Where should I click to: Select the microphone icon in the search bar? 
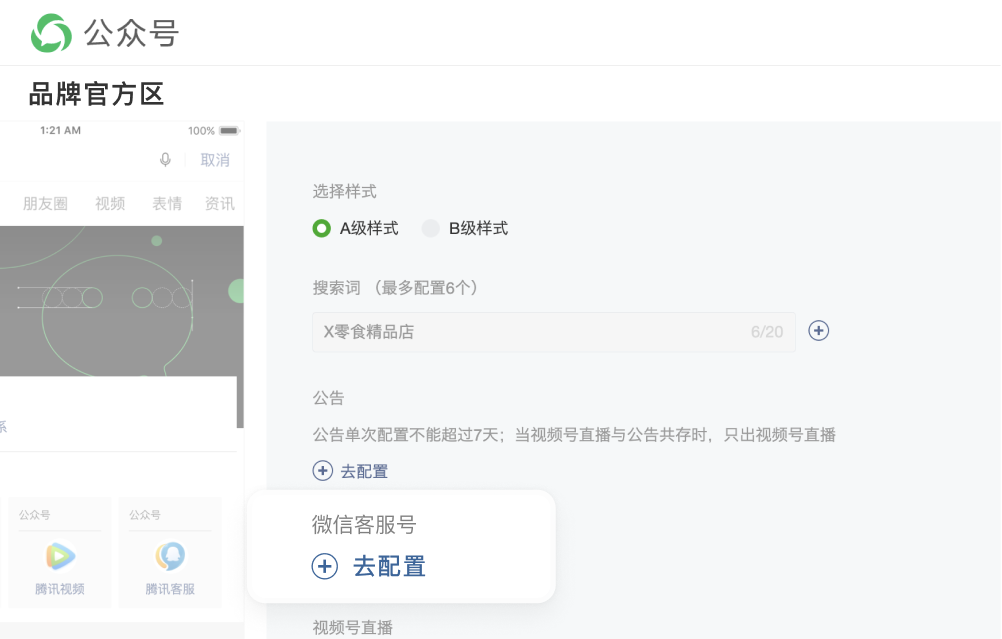tap(166, 160)
